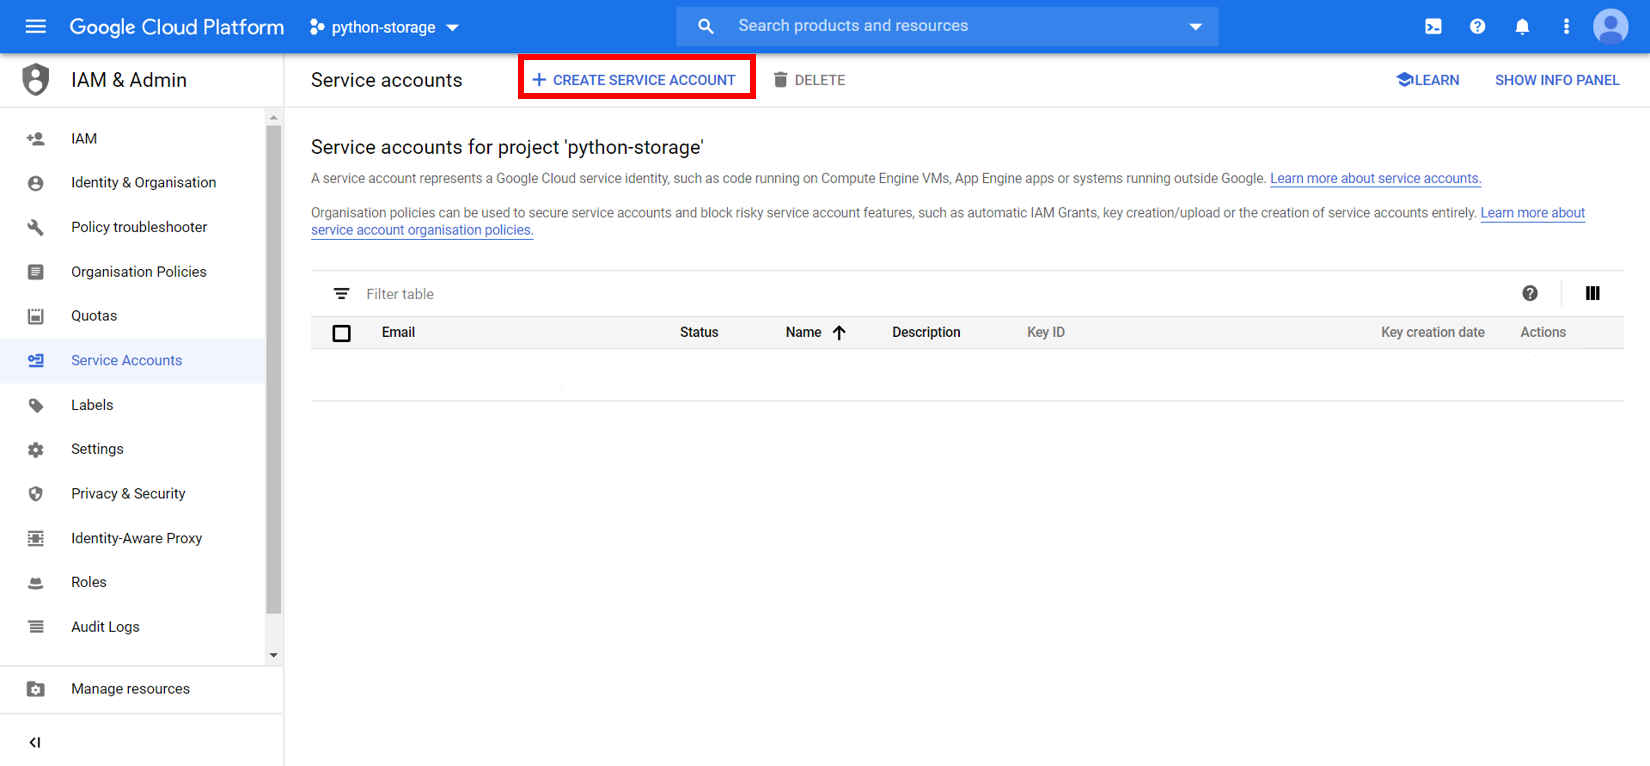This screenshot has height=766, width=1650.
Task: Click the table help icon beside column options
Action: click(x=1529, y=293)
